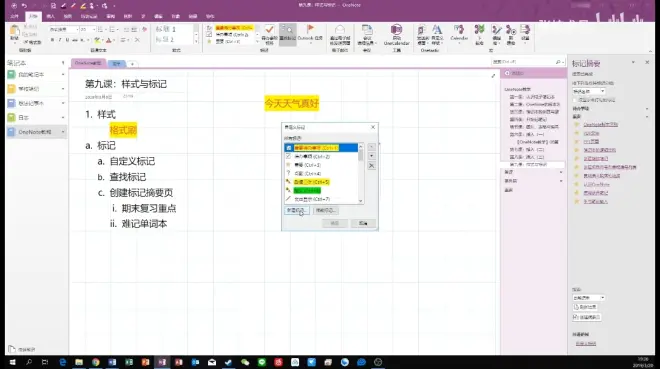Click the Format Painter button
The image size is (660, 369).
click(32, 42)
